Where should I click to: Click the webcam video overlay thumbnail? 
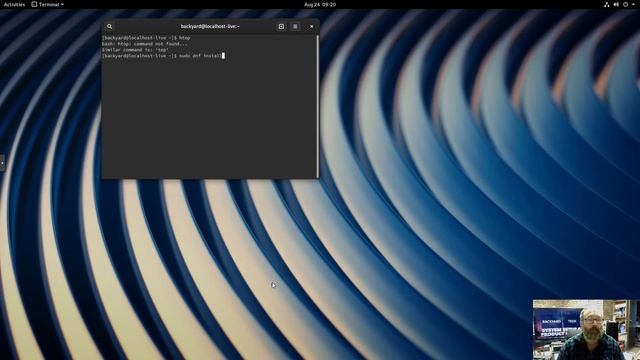click(x=586, y=330)
